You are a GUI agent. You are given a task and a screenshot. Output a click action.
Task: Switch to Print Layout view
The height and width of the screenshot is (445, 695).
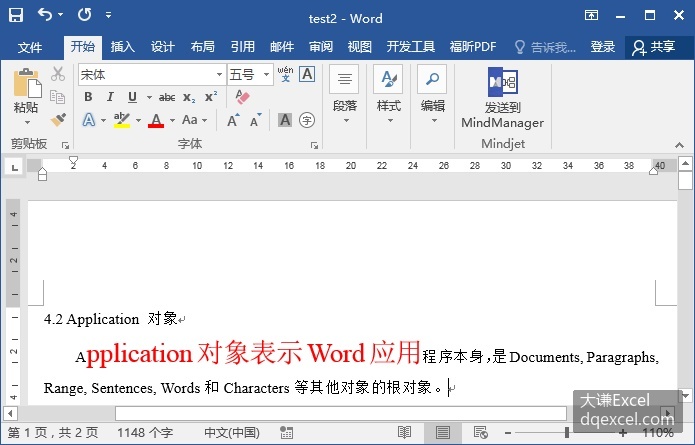[x=442, y=432]
